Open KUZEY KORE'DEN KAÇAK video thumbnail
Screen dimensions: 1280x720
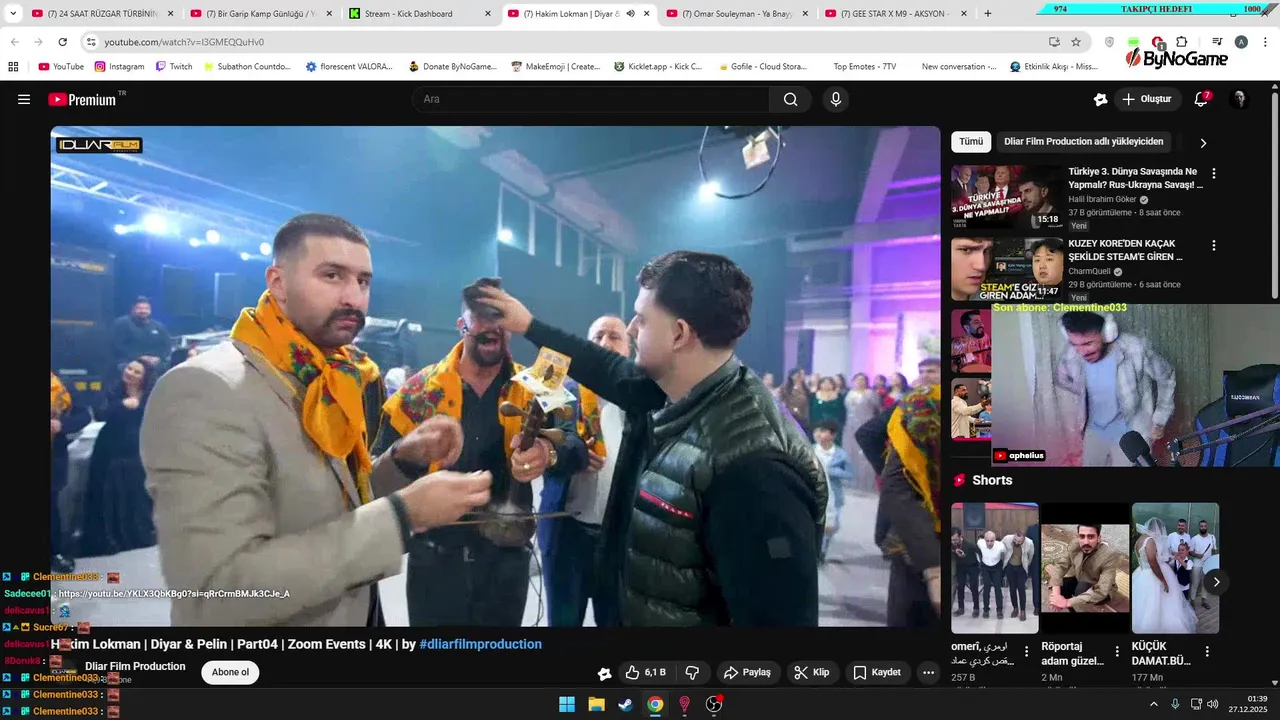(x=1007, y=269)
